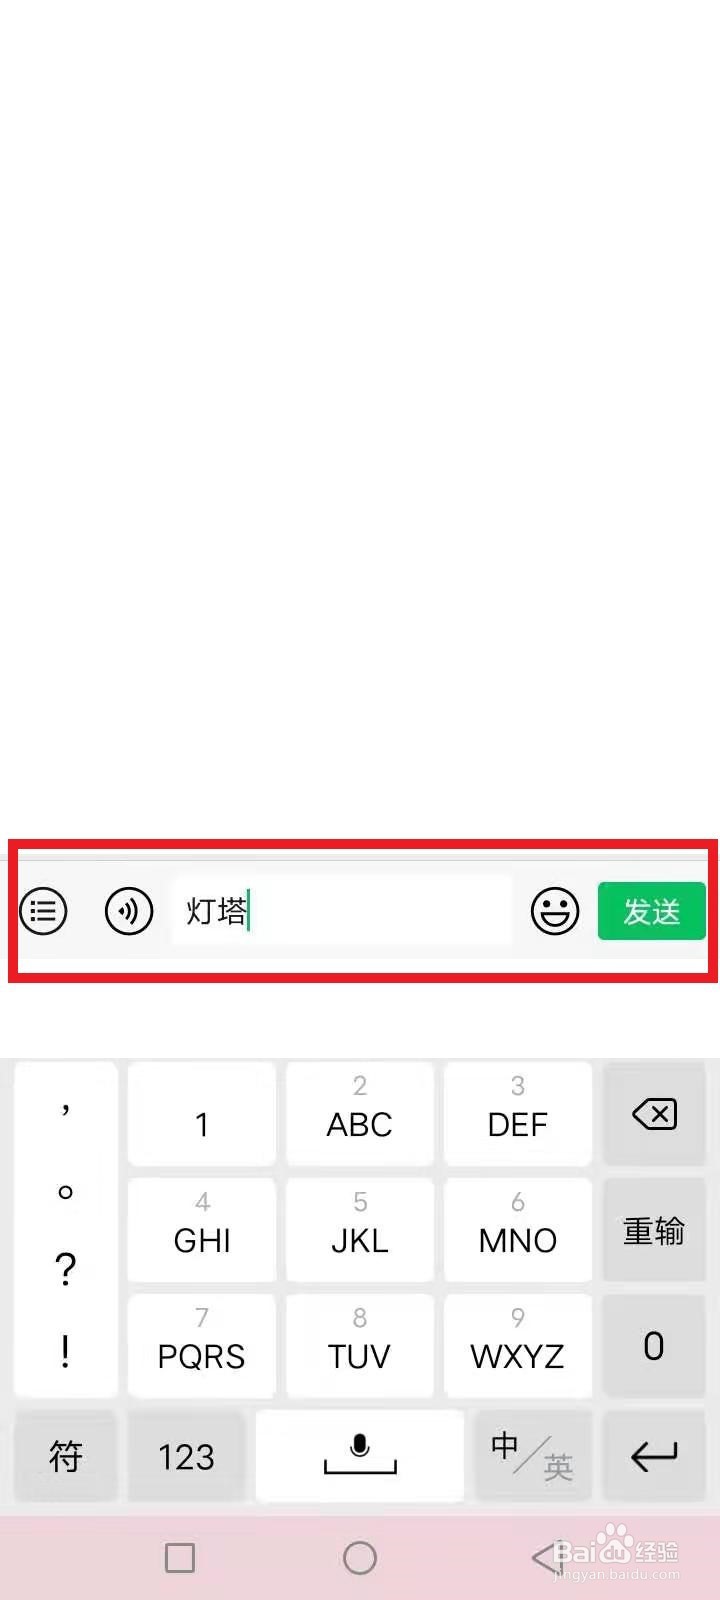Tap the 重输 re-enter key
720x1600 pixels.
pyautogui.click(x=655, y=1230)
